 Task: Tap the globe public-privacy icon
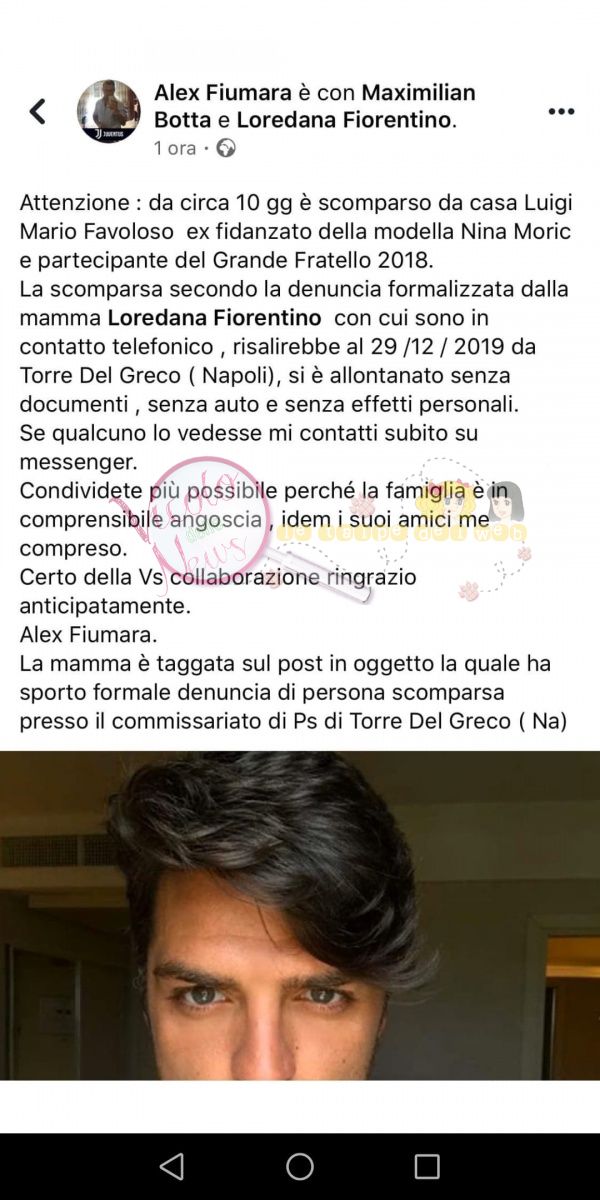[227, 148]
